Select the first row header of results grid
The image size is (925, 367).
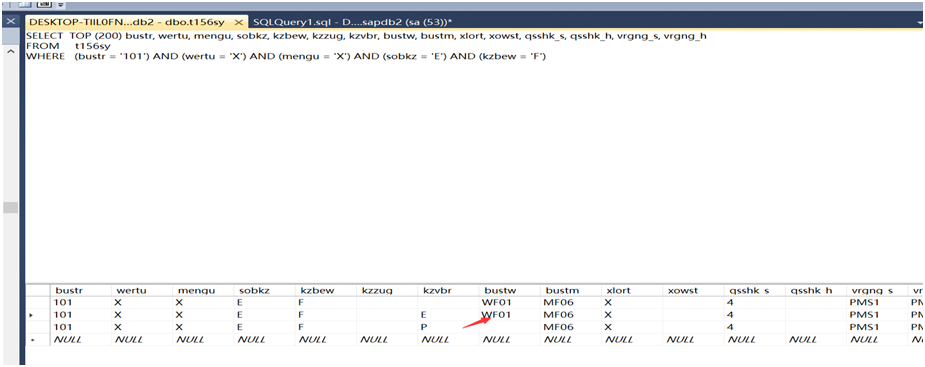click(37, 302)
